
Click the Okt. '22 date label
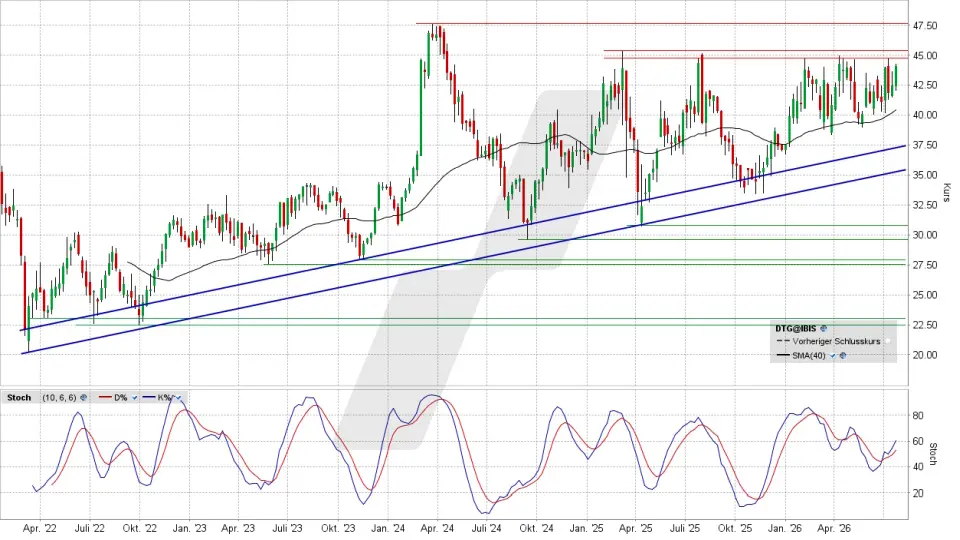(x=140, y=528)
